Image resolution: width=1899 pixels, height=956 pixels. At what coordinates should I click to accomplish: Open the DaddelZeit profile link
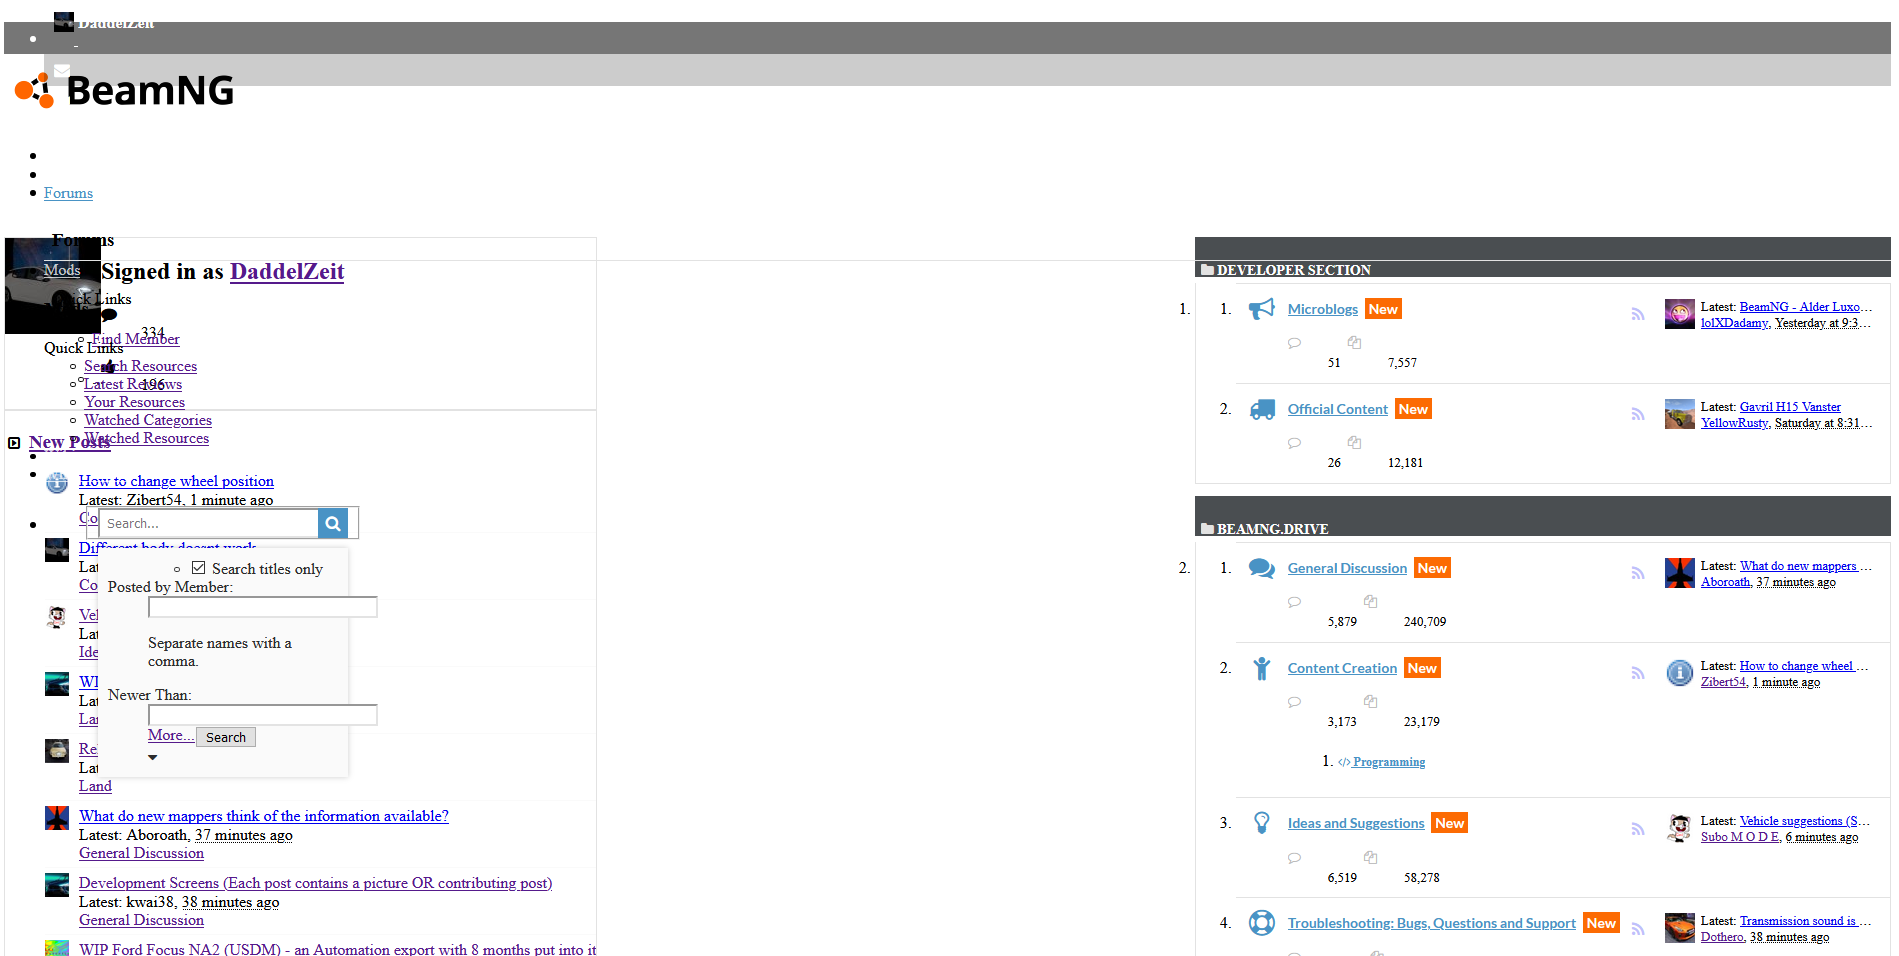(287, 271)
